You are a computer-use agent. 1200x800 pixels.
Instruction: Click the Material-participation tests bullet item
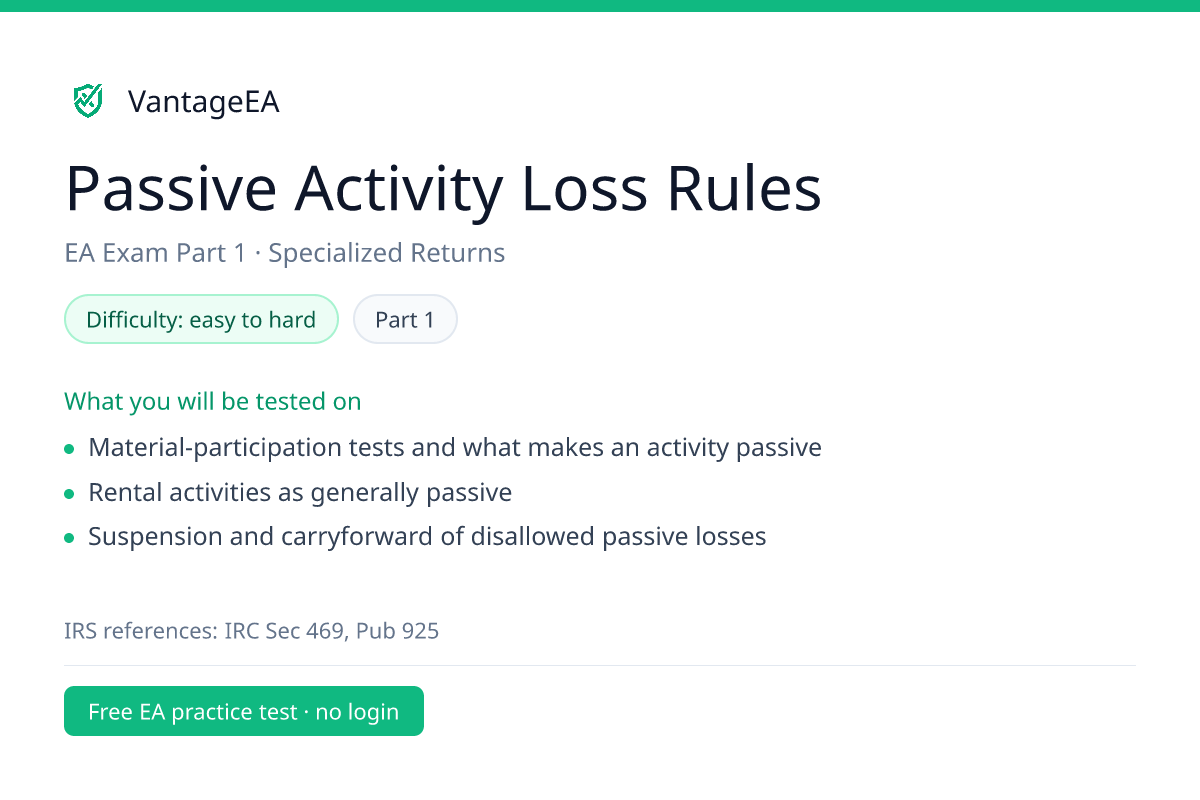(455, 447)
